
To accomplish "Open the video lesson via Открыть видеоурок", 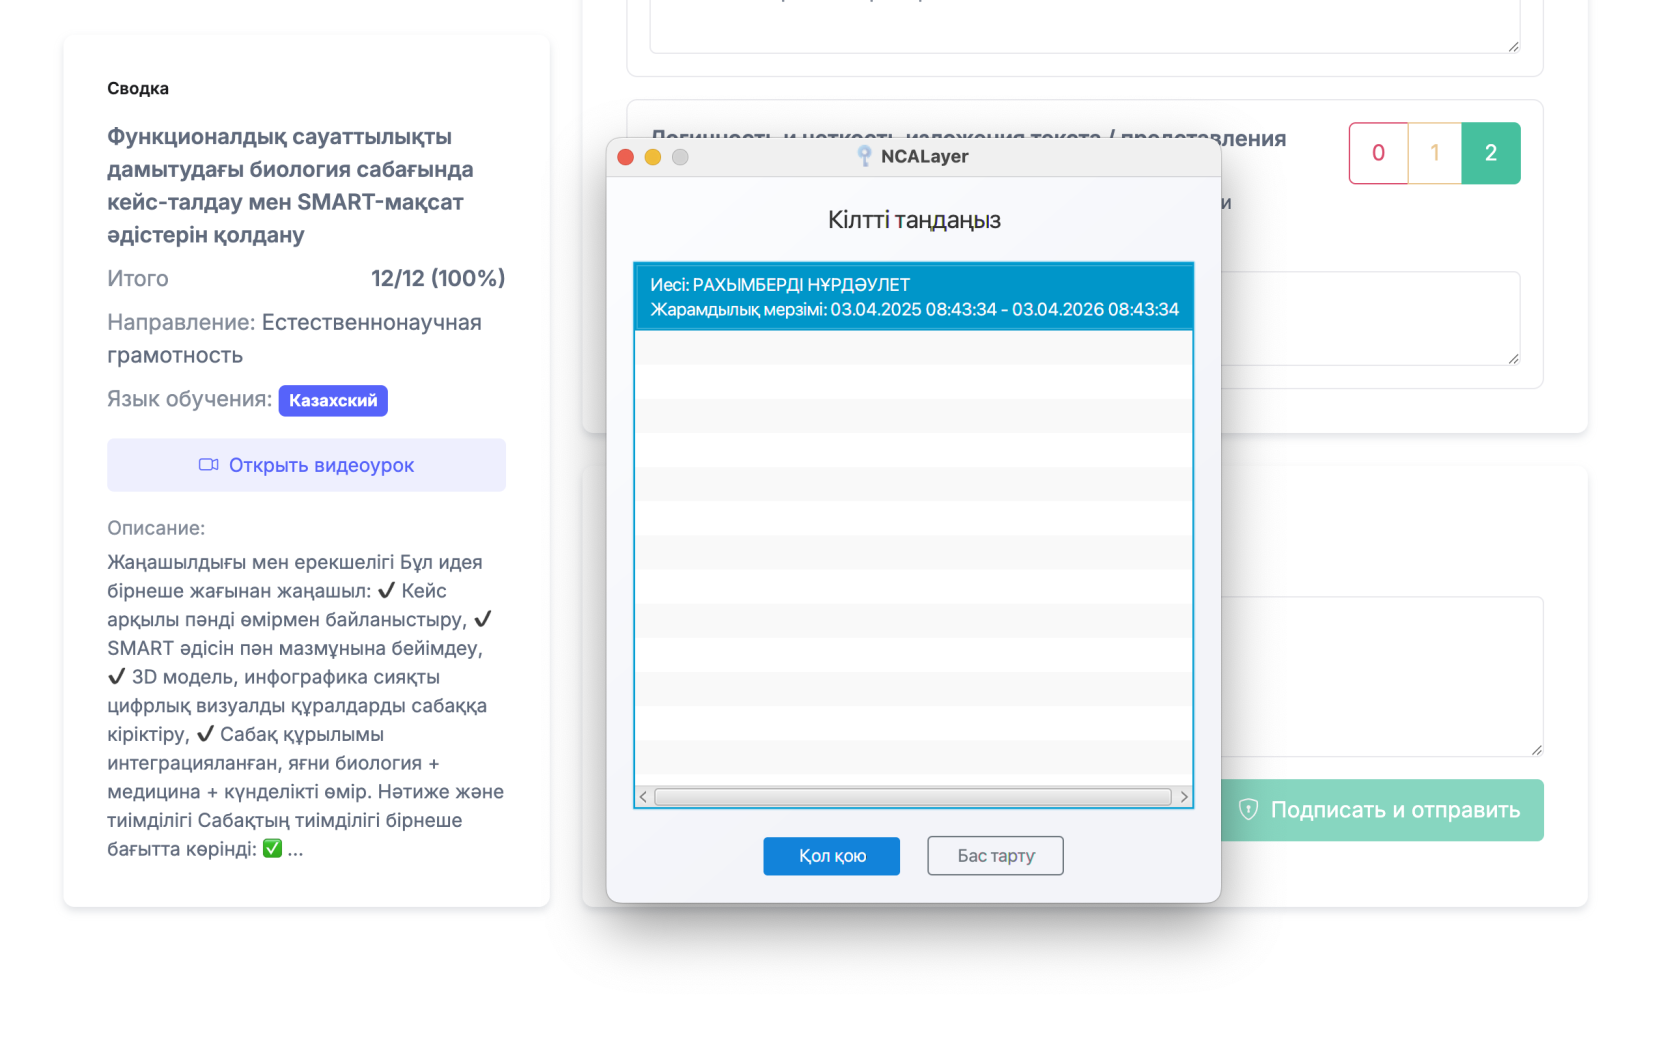I will (306, 465).
